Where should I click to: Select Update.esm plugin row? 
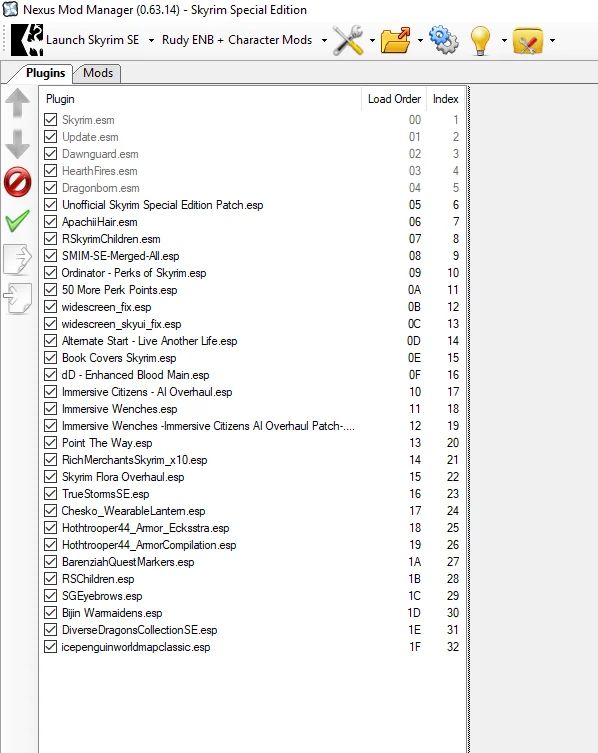click(x=252, y=137)
